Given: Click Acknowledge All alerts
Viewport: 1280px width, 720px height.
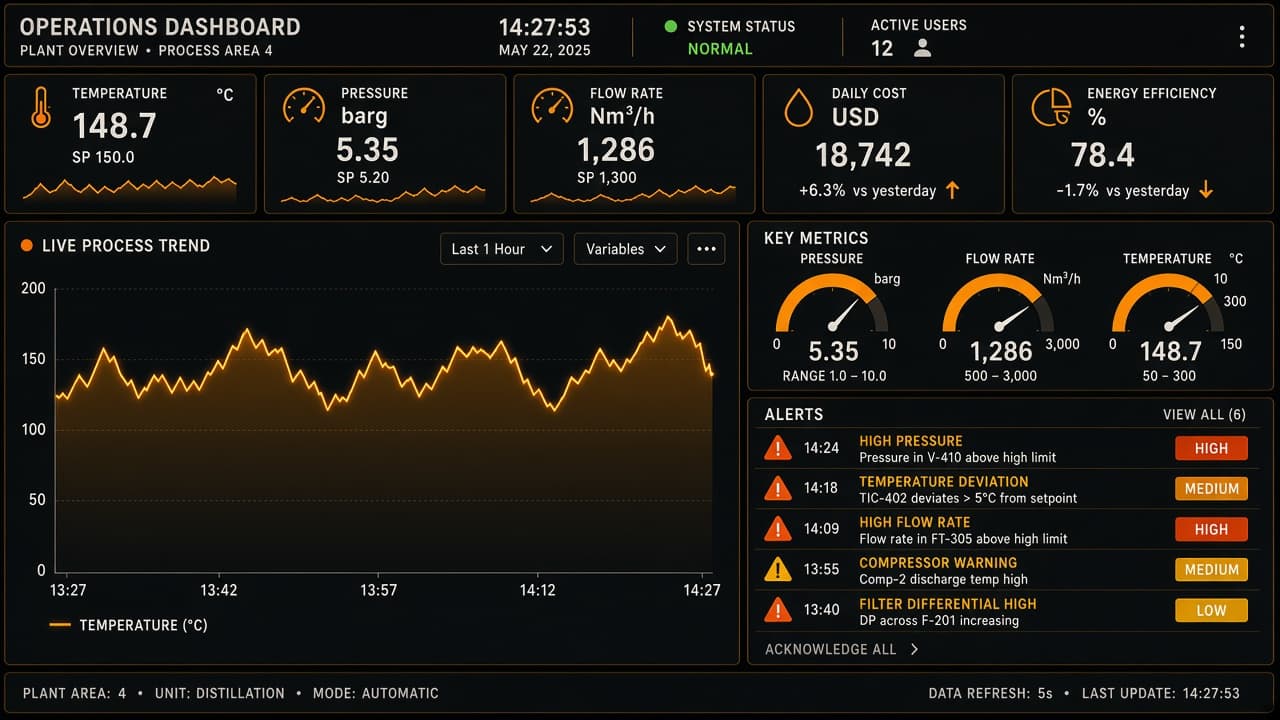Looking at the screenshot, I should point(830,649).
